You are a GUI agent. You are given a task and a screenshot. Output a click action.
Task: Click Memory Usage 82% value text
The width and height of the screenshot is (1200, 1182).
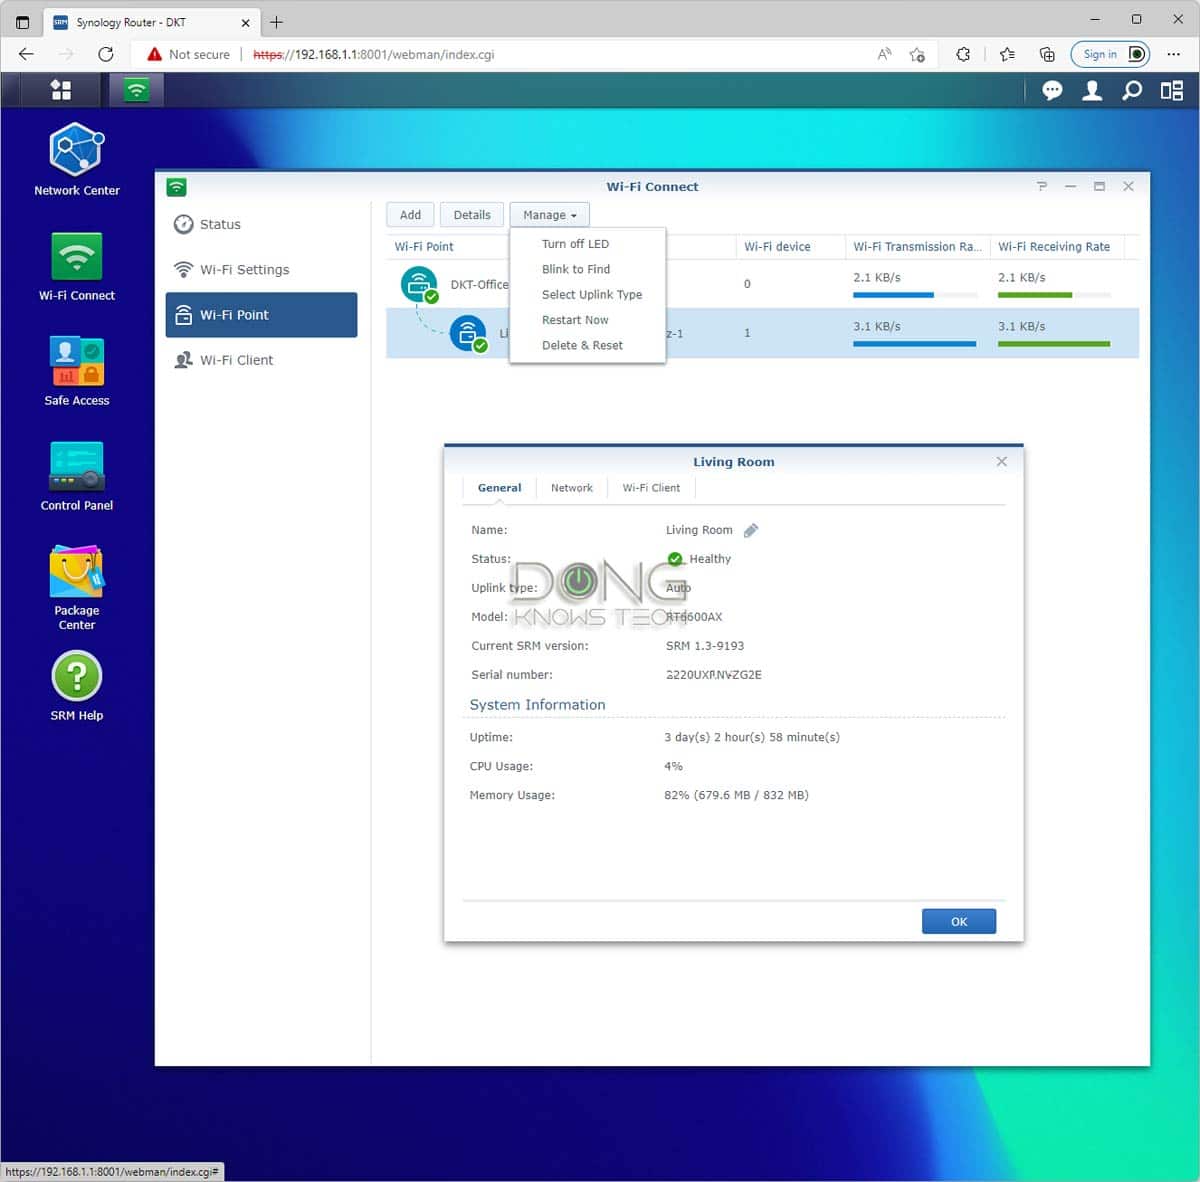click(x=736, y=795)
